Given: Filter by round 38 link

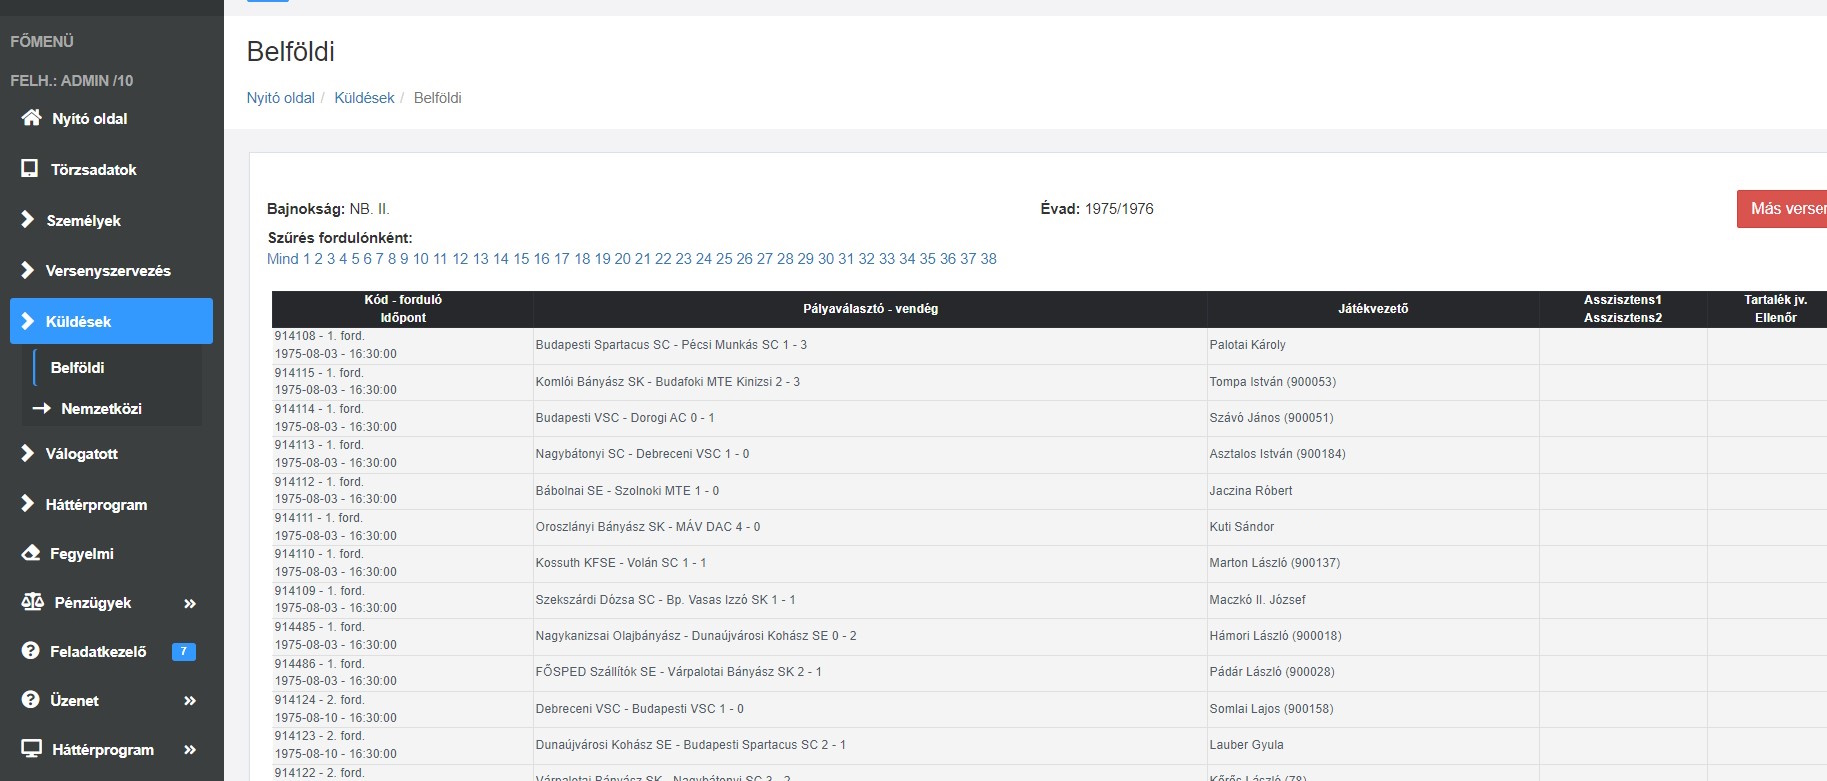Looking at the screenshot, I should (988, 259).
